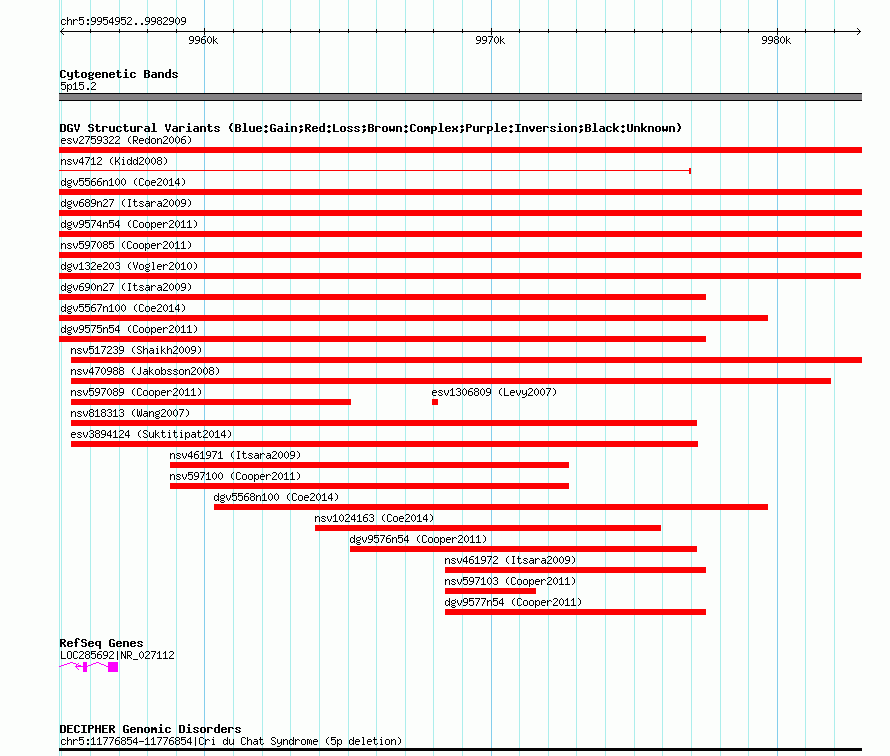Open the dgv689n27 (Itsara2009) variant label
The height and width of the screenshot is (756, 890).
(x=126, y=203)
